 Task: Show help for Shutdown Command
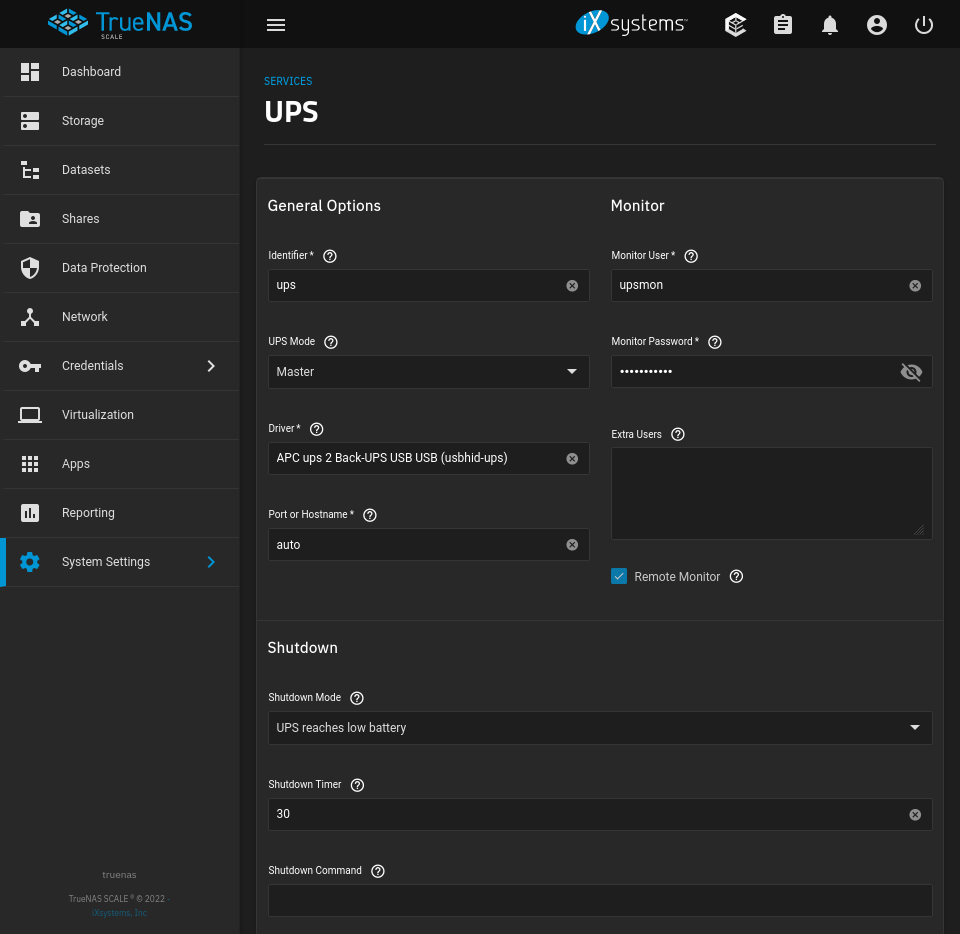[x=378, y=872]
